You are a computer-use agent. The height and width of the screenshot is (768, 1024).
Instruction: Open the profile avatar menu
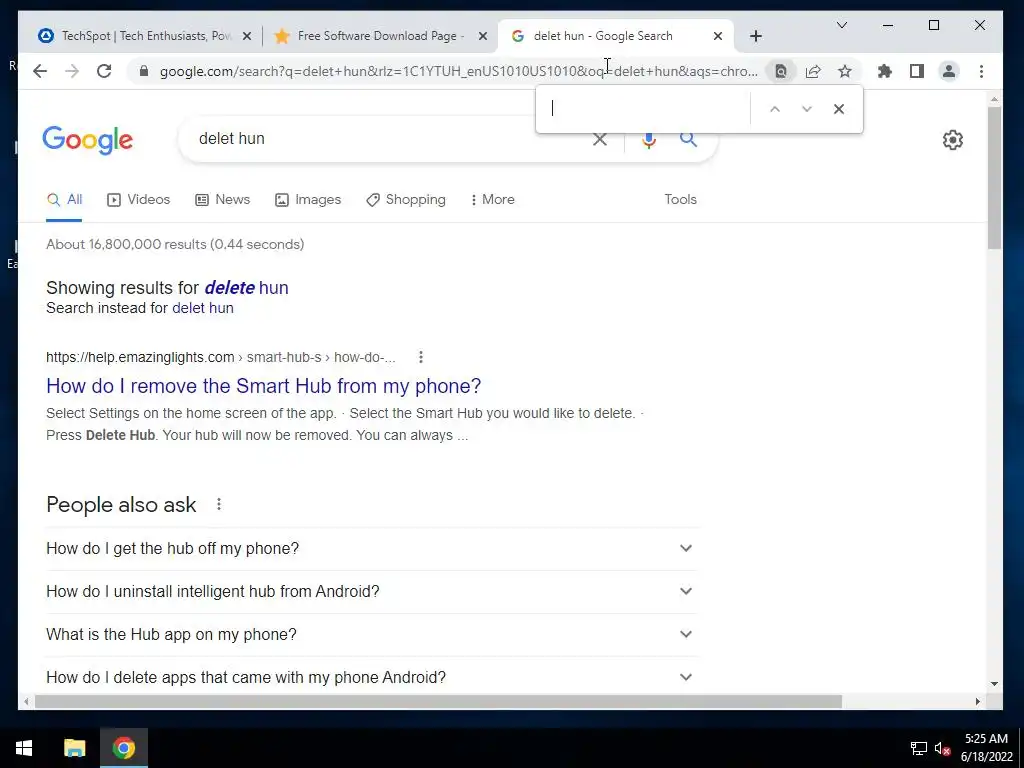click(x=949, y=71)
